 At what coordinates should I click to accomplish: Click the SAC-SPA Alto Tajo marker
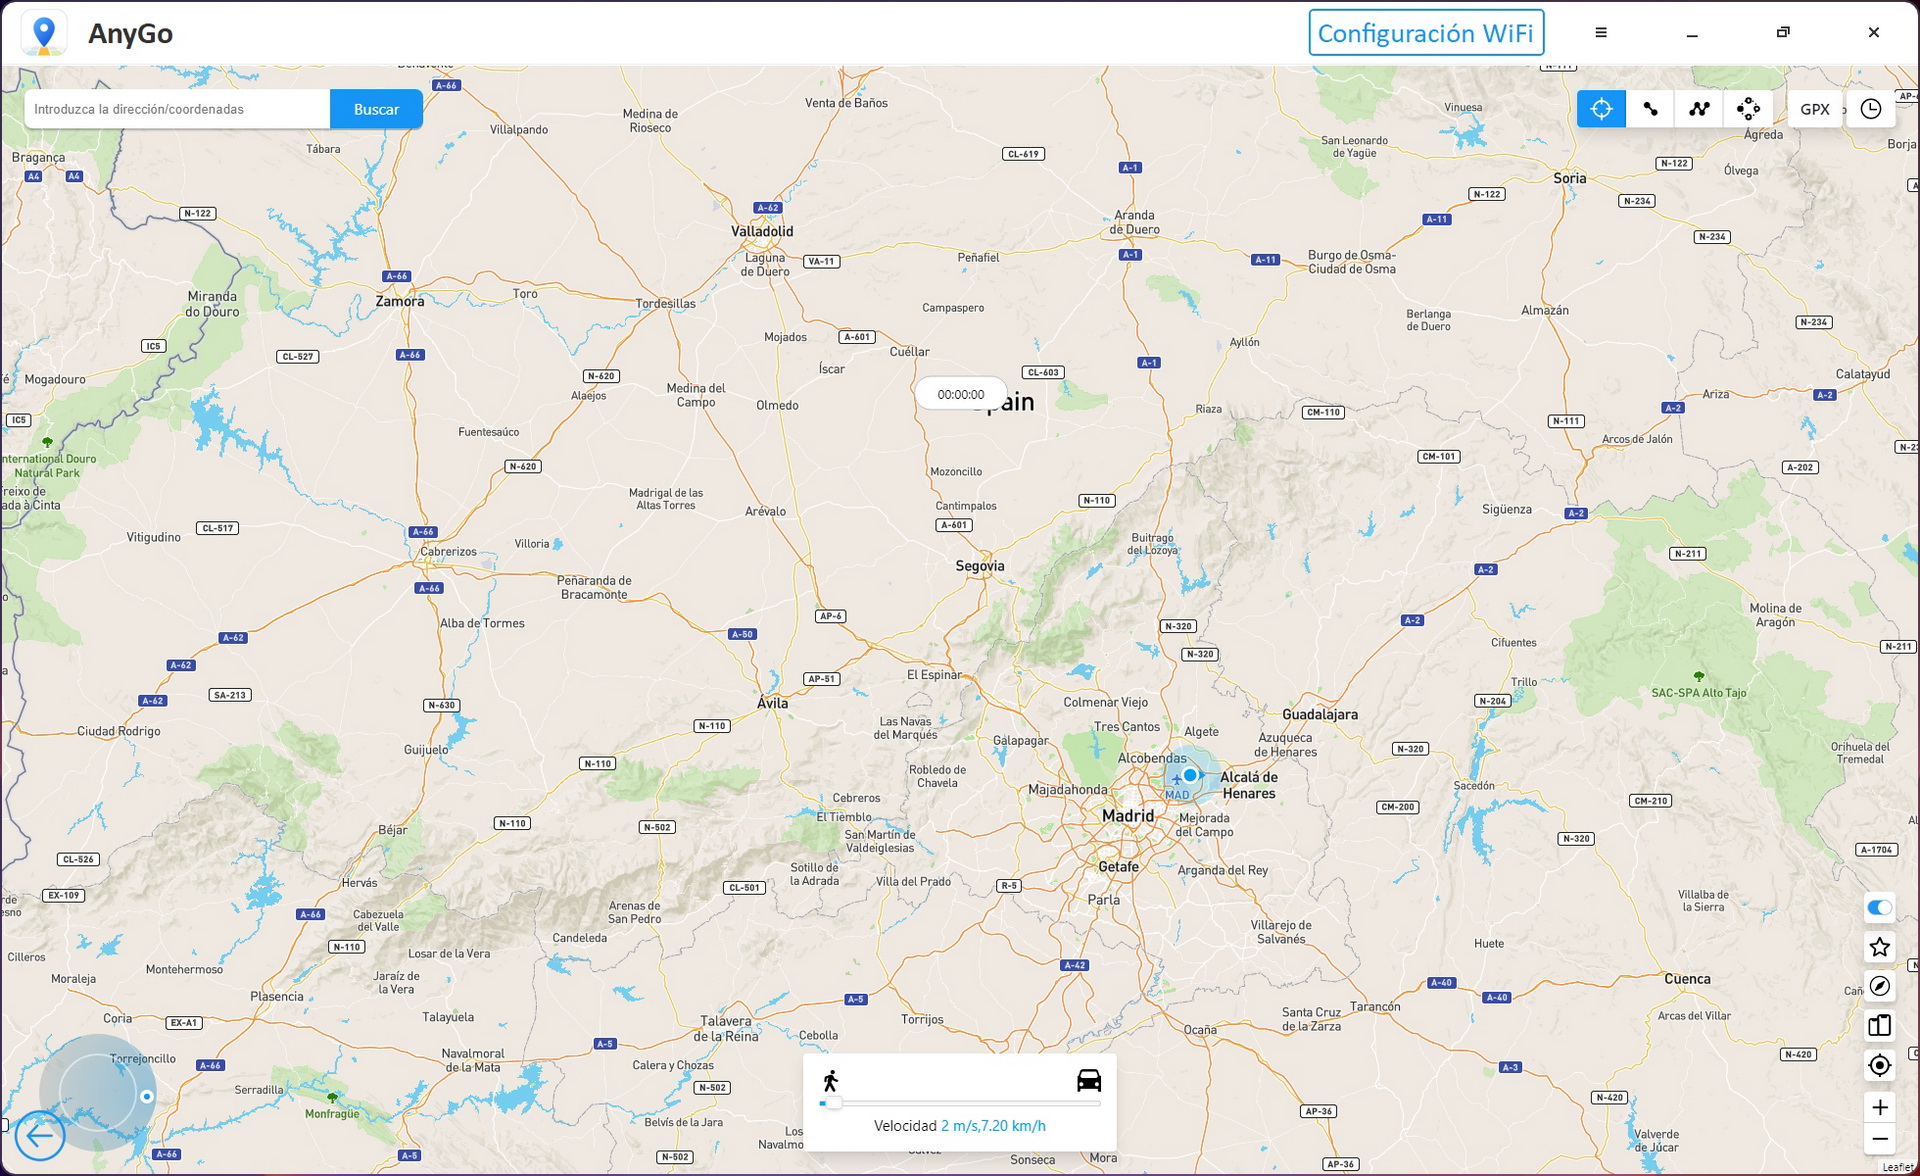click(1699, 677)
